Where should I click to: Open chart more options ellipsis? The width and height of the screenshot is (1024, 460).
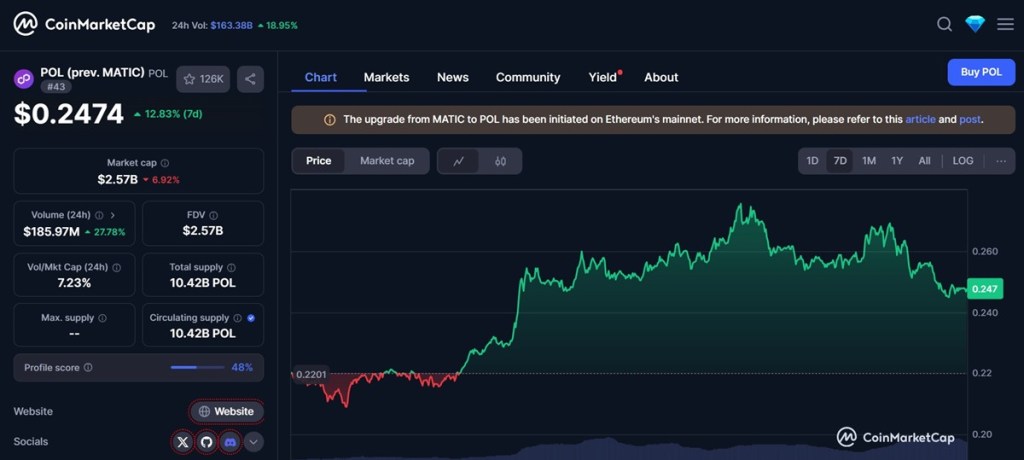[1000, 161]
